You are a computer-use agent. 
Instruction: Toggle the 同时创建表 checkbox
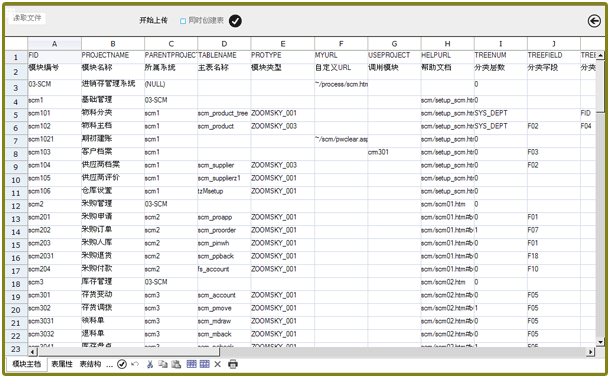(x=183, y=21)
